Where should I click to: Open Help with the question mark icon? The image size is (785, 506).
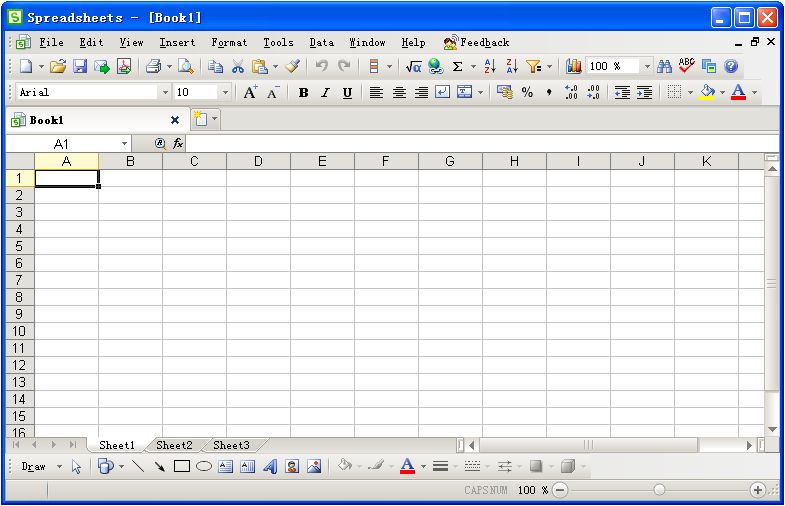pos(731,66)
